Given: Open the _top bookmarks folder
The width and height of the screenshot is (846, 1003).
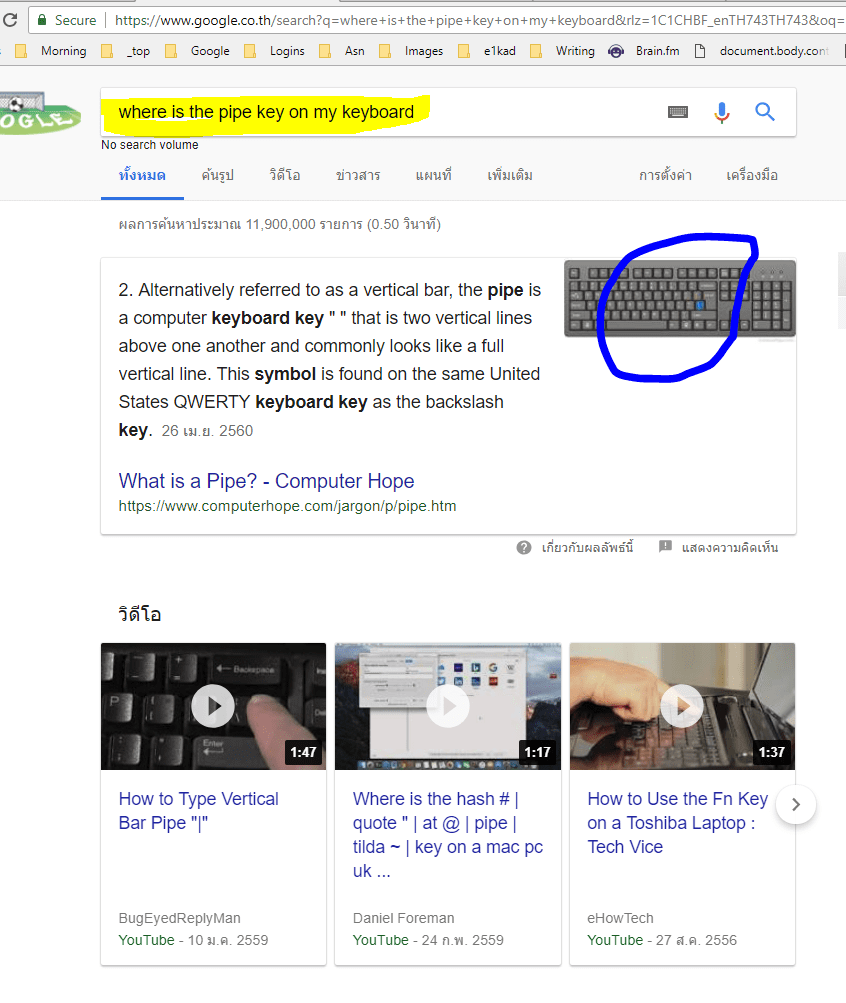Looking at the screenshot, I should click(127, 51).
